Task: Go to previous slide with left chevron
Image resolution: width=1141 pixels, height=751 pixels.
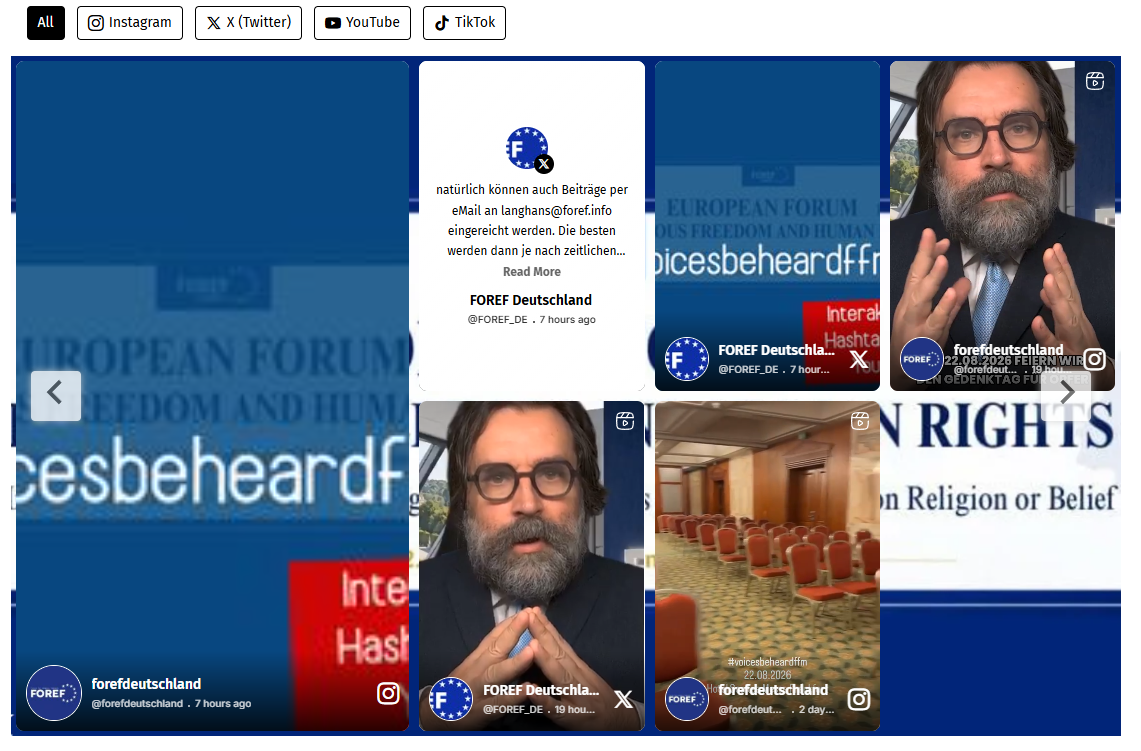Action: pyautogui.click(x=56, y=396)
